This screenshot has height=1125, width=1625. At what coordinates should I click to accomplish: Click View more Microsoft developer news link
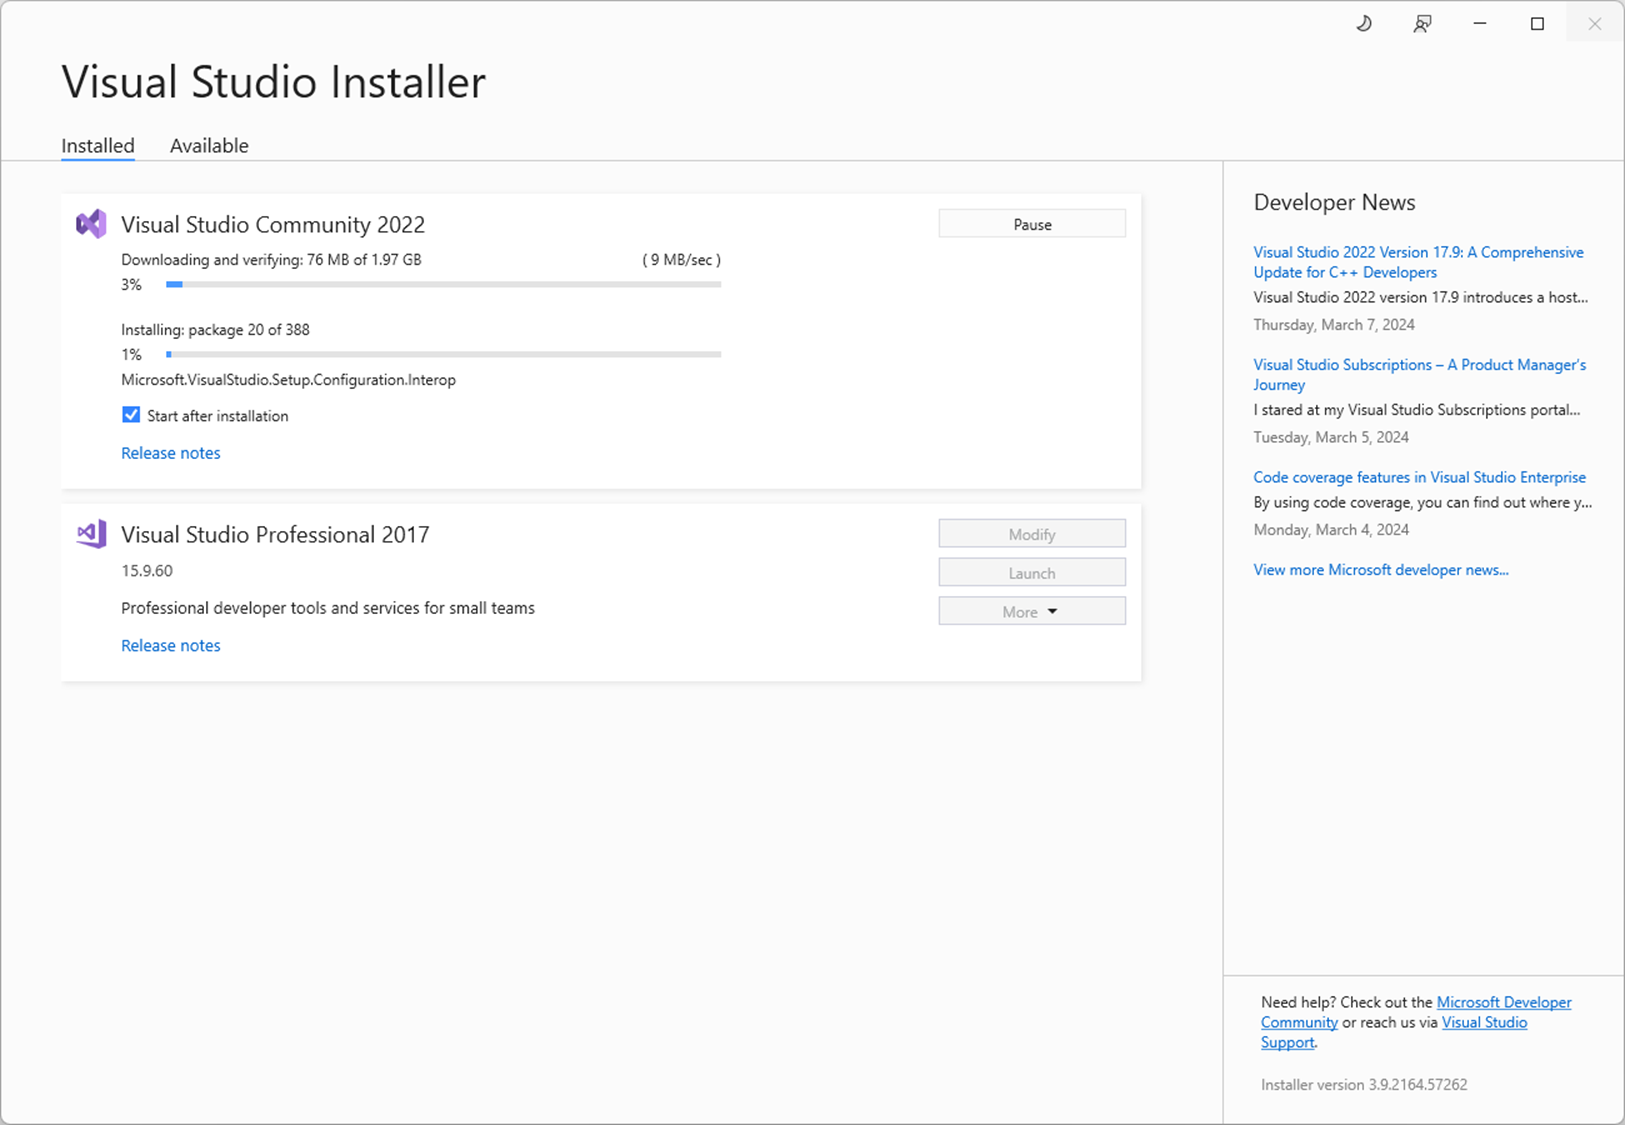(1381, 570)
